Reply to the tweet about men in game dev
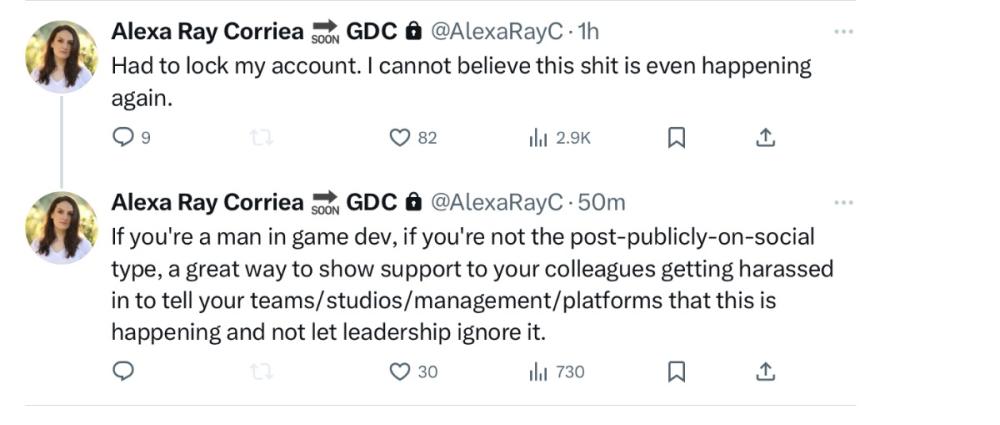Screen dimensions: 1000x425 point(123,371)
